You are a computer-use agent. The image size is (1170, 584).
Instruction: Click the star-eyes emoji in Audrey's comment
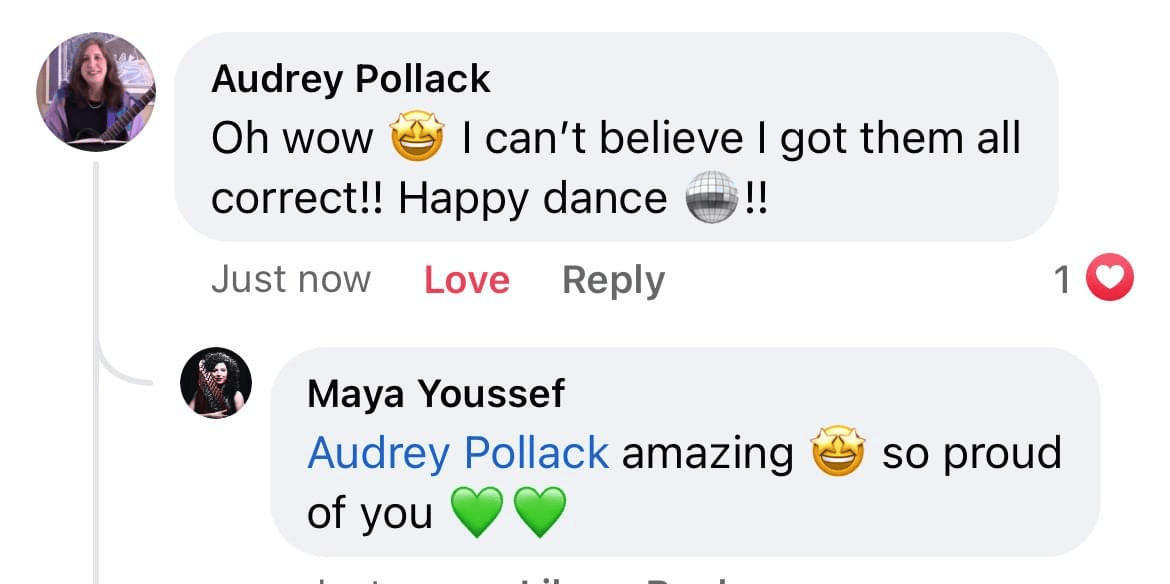click(x=418, y=139)
